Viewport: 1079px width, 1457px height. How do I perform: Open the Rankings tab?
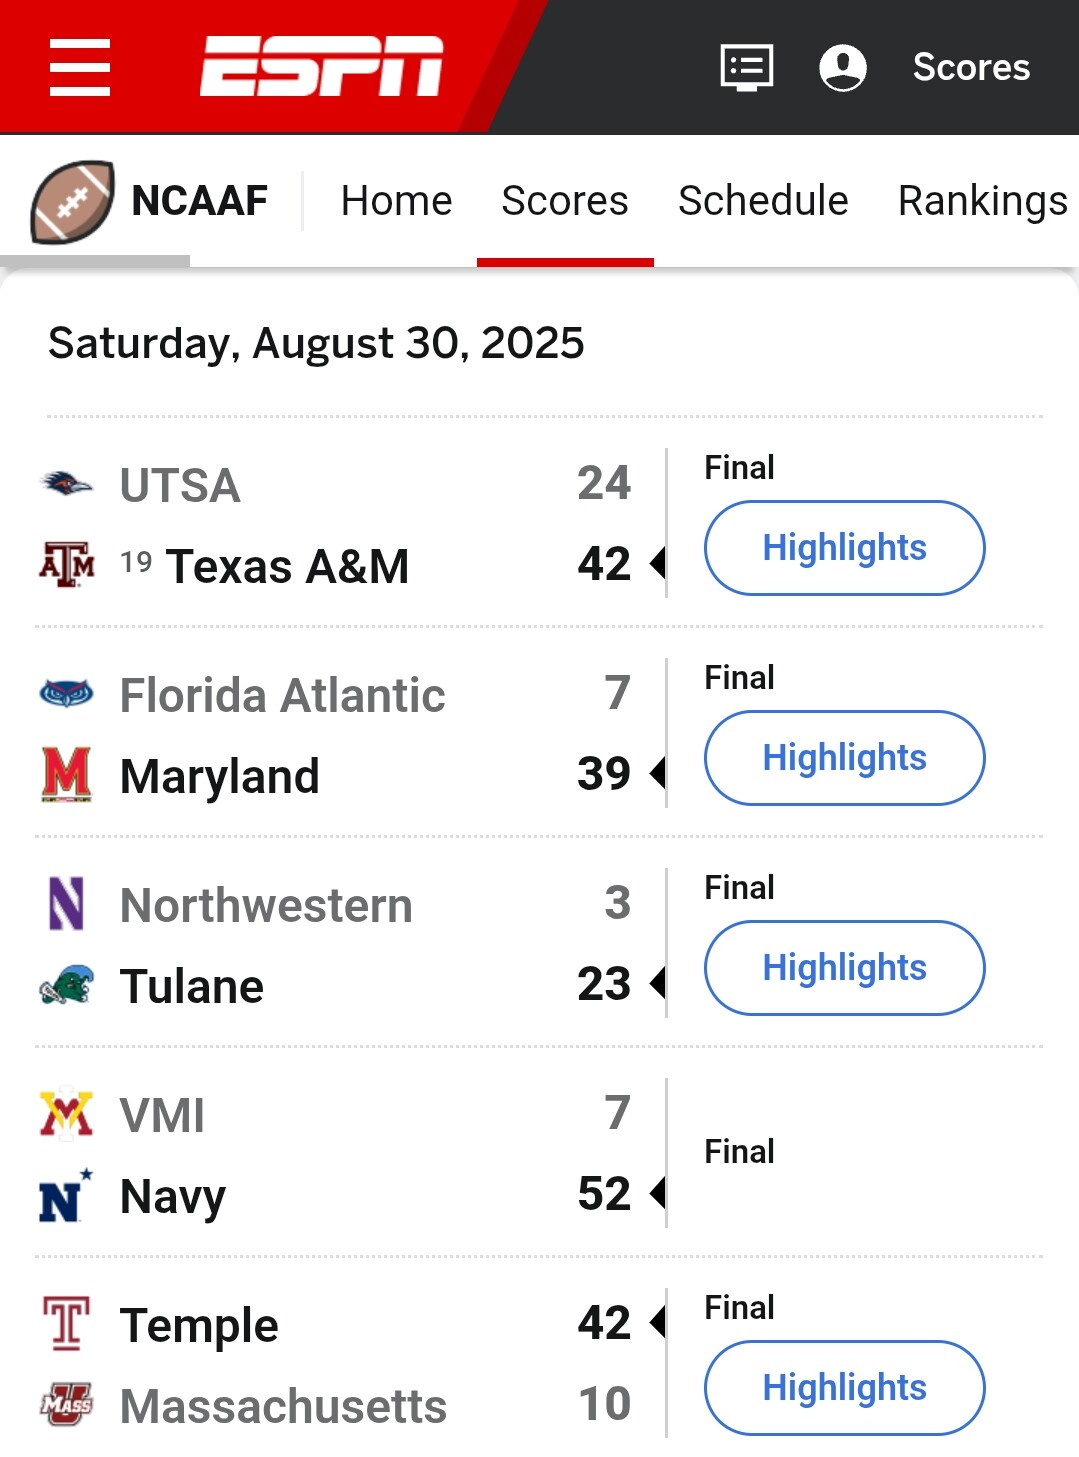pos(982,201)
